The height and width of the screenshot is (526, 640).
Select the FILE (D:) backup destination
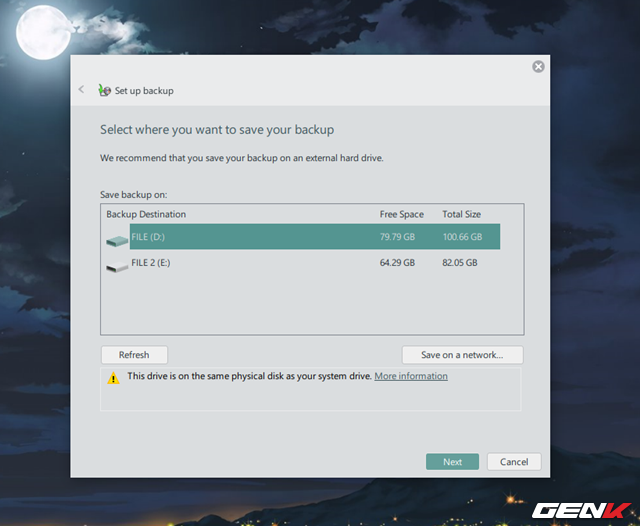[x=315, y=237]
